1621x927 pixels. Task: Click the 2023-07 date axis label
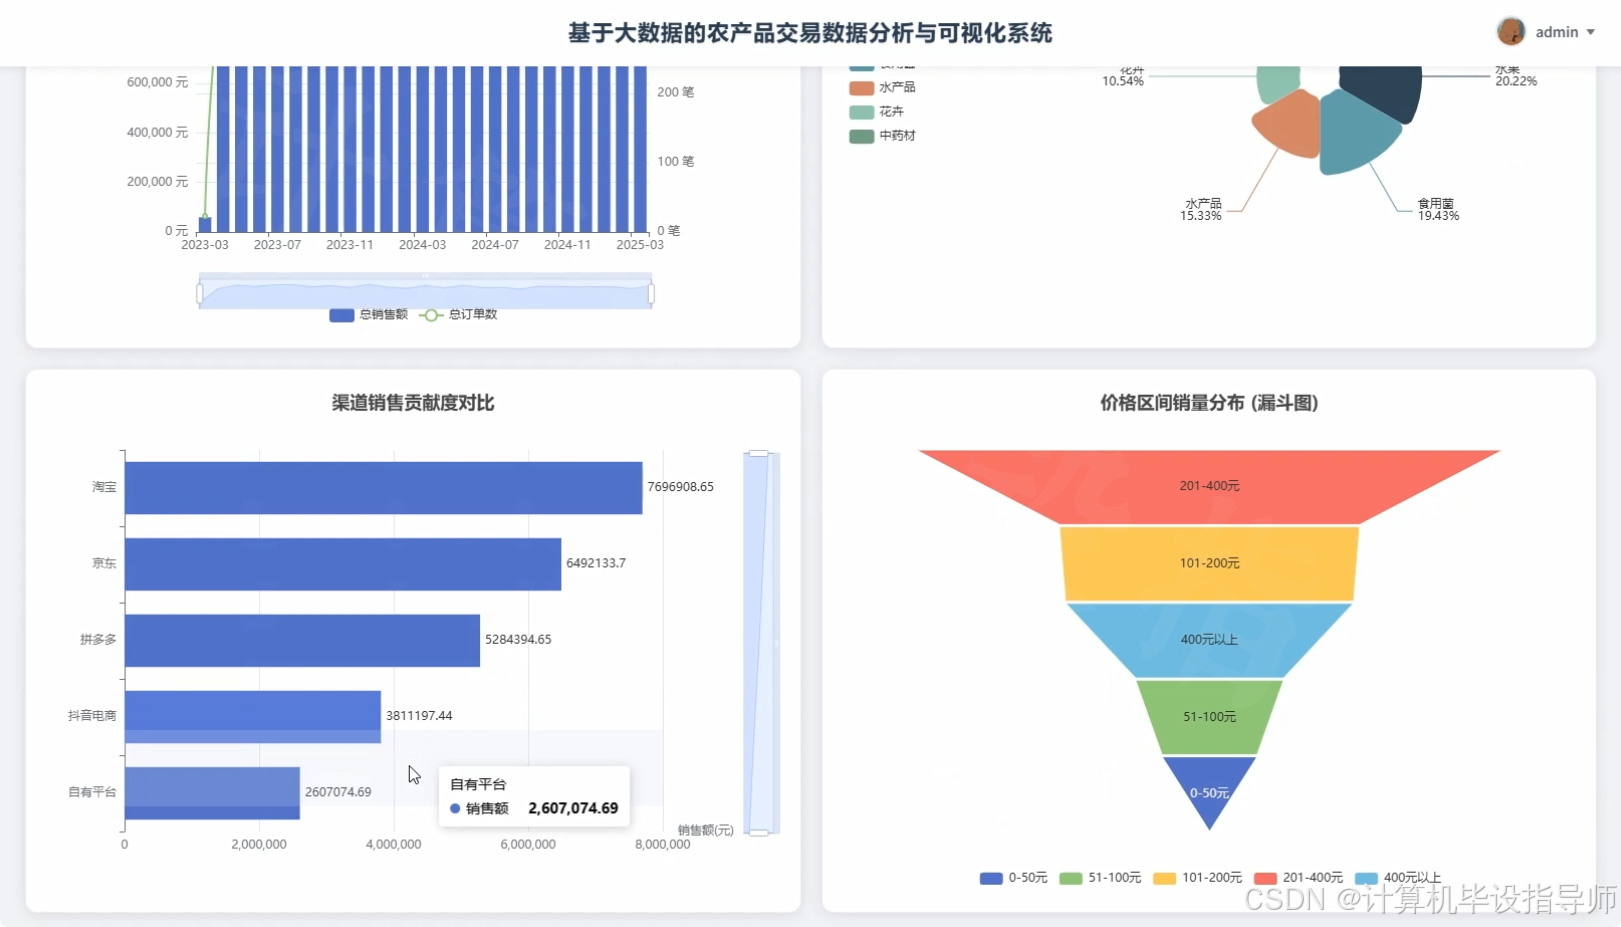click(x=277, y=245)
